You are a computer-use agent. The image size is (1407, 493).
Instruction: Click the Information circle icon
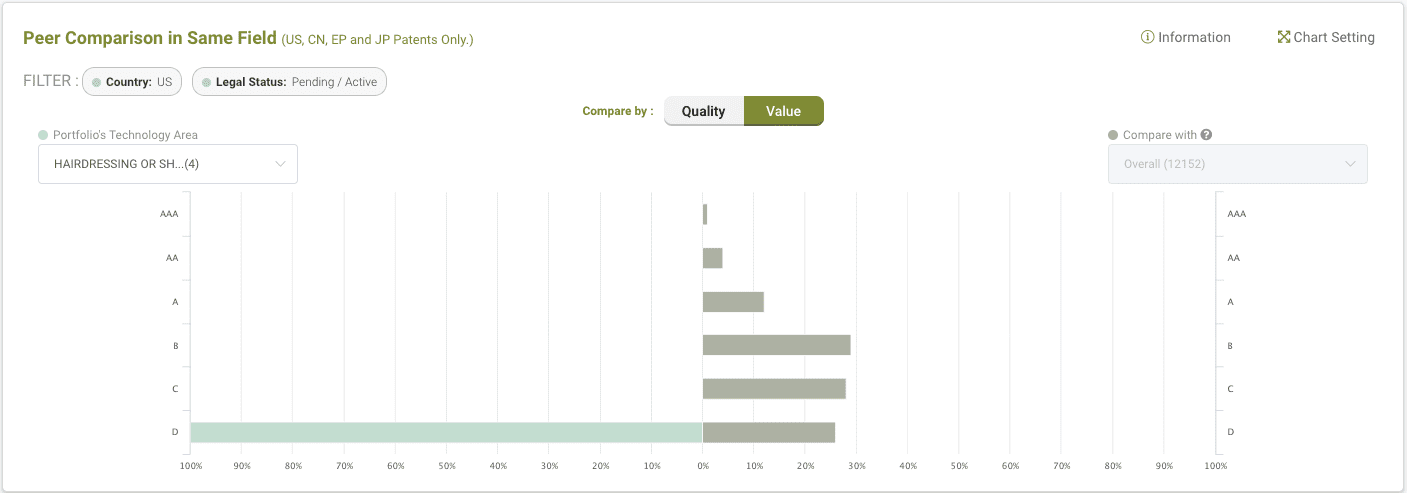click(x=1147, y=37)
